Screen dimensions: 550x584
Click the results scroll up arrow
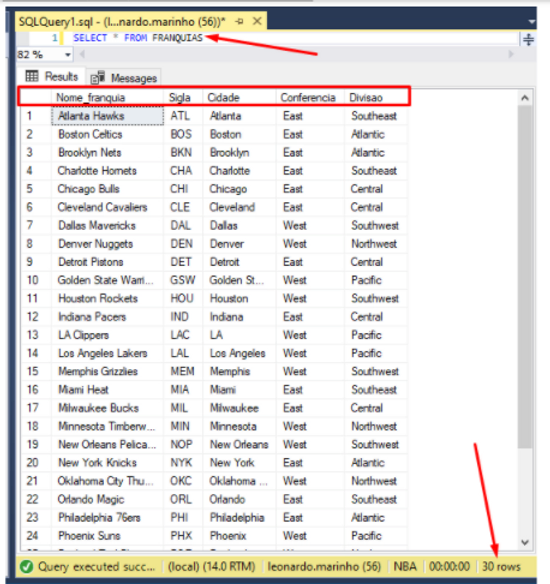coord(525,98)
